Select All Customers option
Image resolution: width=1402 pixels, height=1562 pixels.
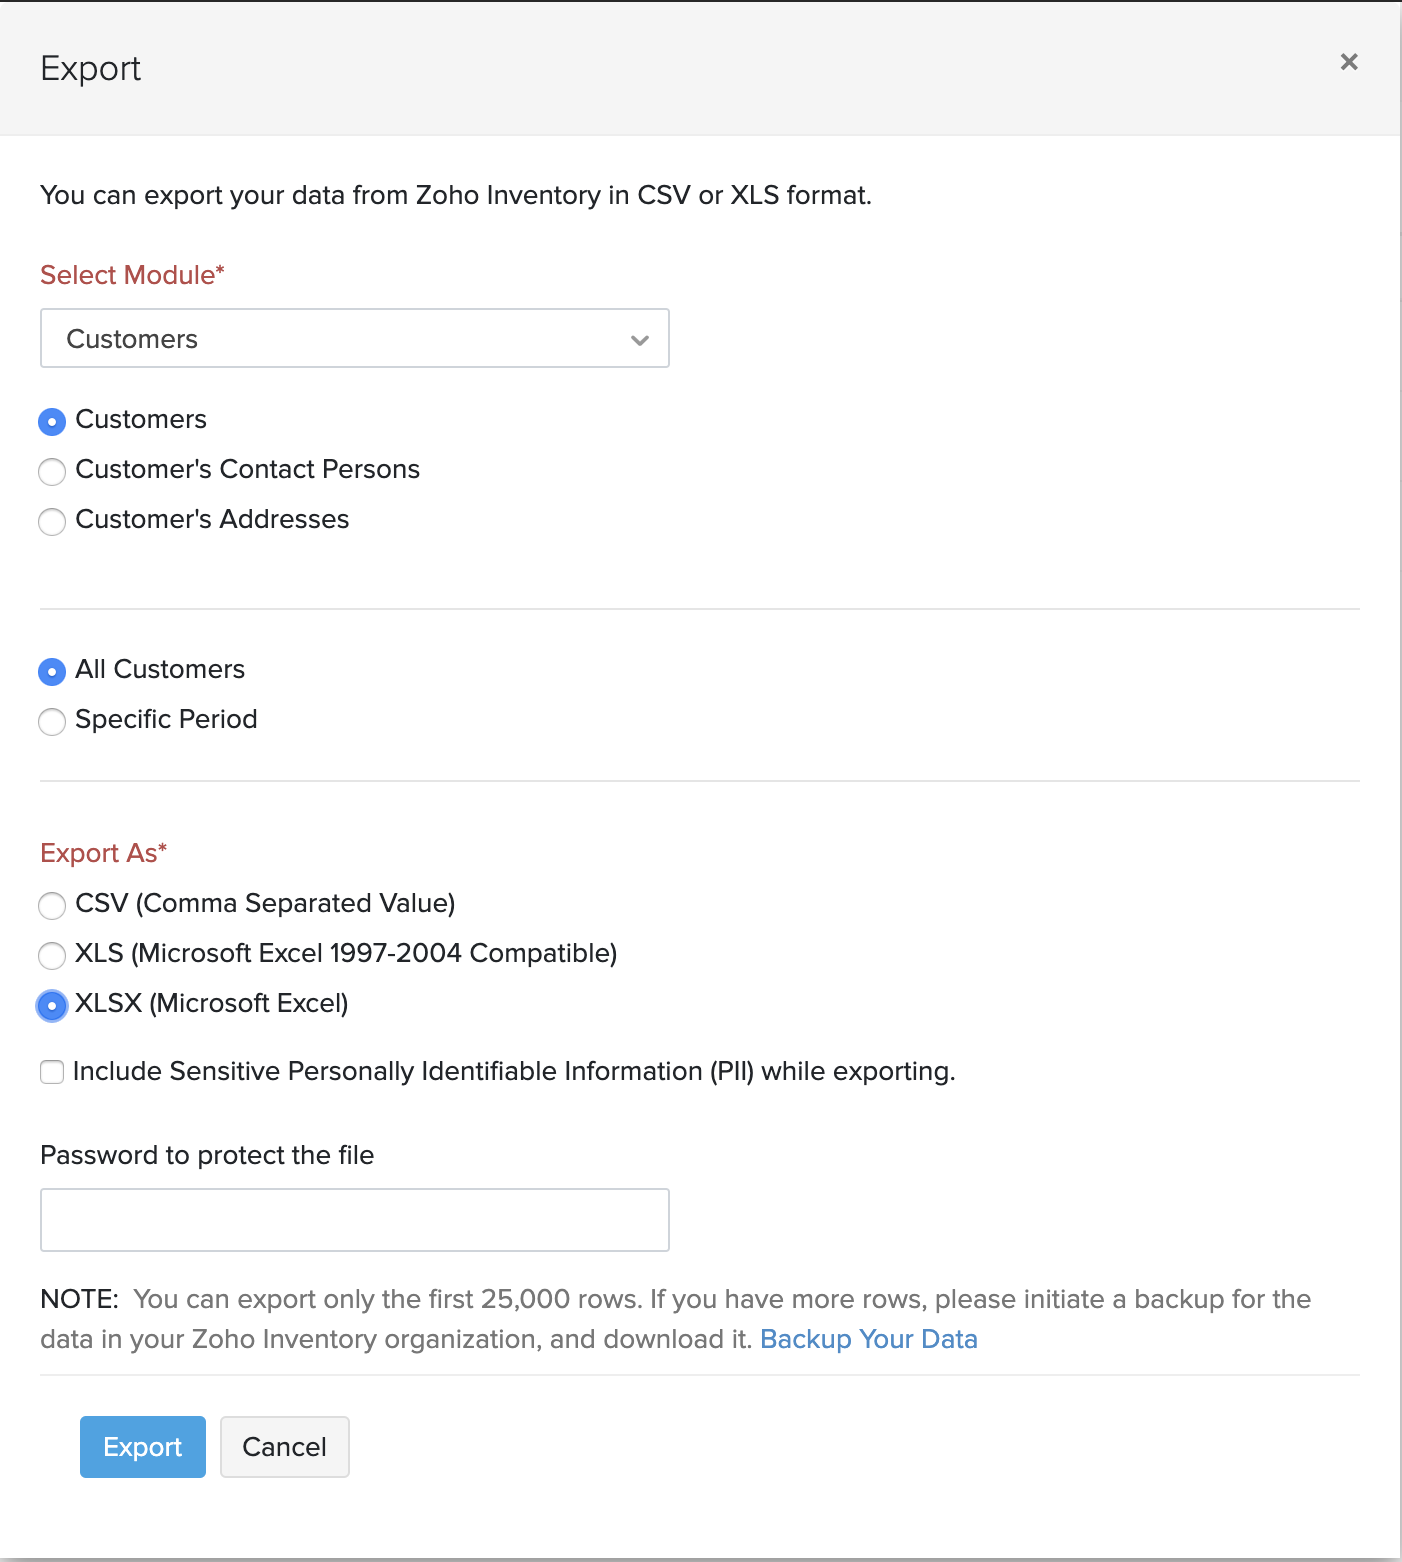point(52,671)
